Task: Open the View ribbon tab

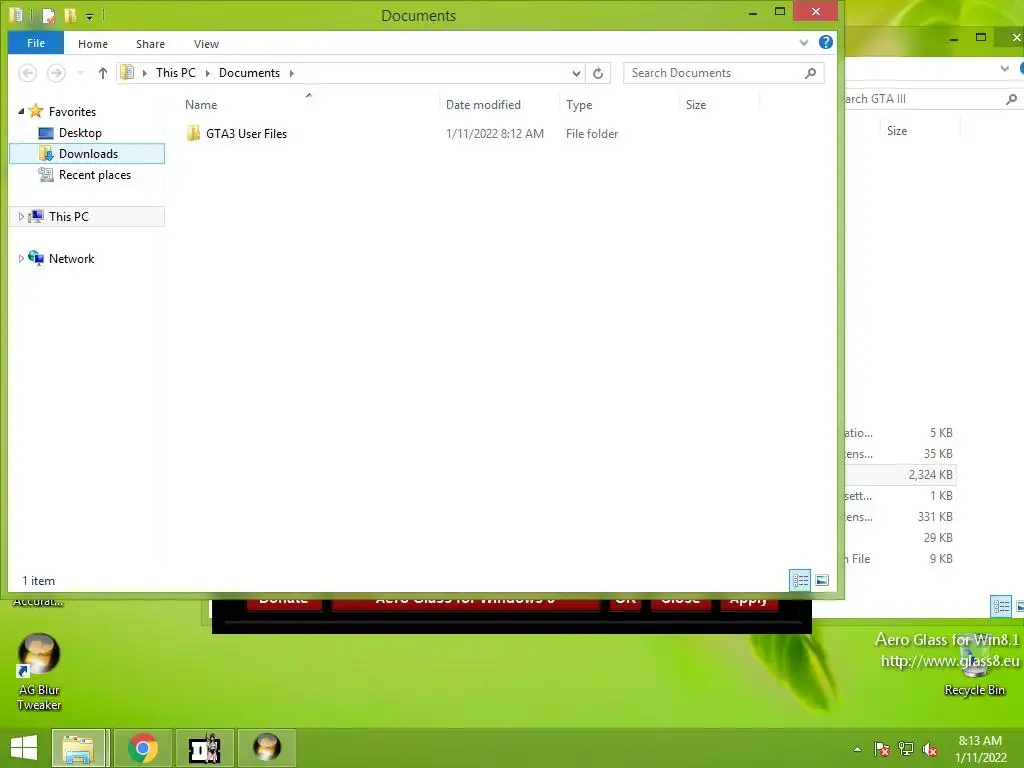Action: click(206, 44)
